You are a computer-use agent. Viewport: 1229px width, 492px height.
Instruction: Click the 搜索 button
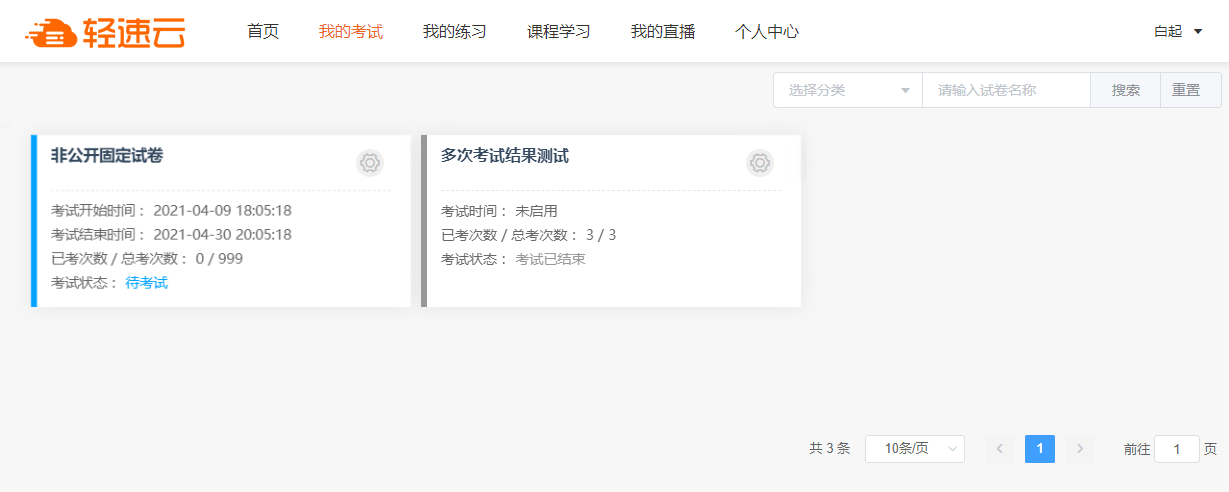[1126, 90]
